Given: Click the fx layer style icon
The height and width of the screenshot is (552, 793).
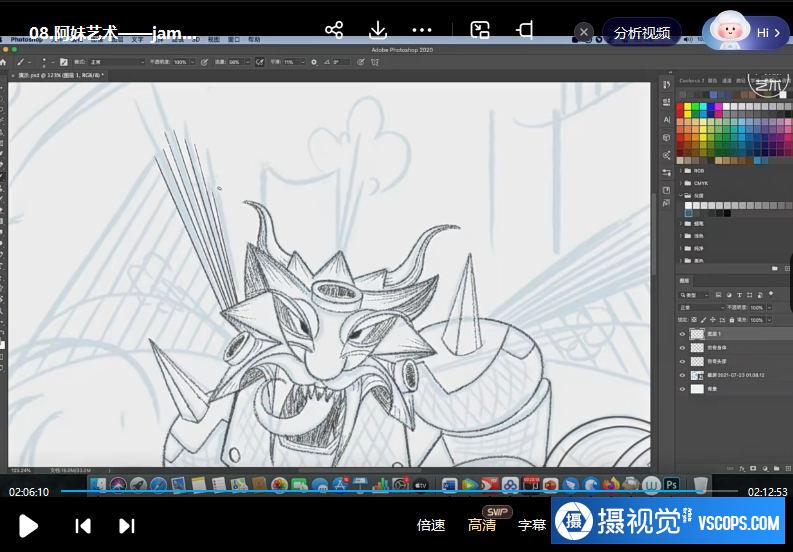Looking at the screenshot, I should 742,469.
